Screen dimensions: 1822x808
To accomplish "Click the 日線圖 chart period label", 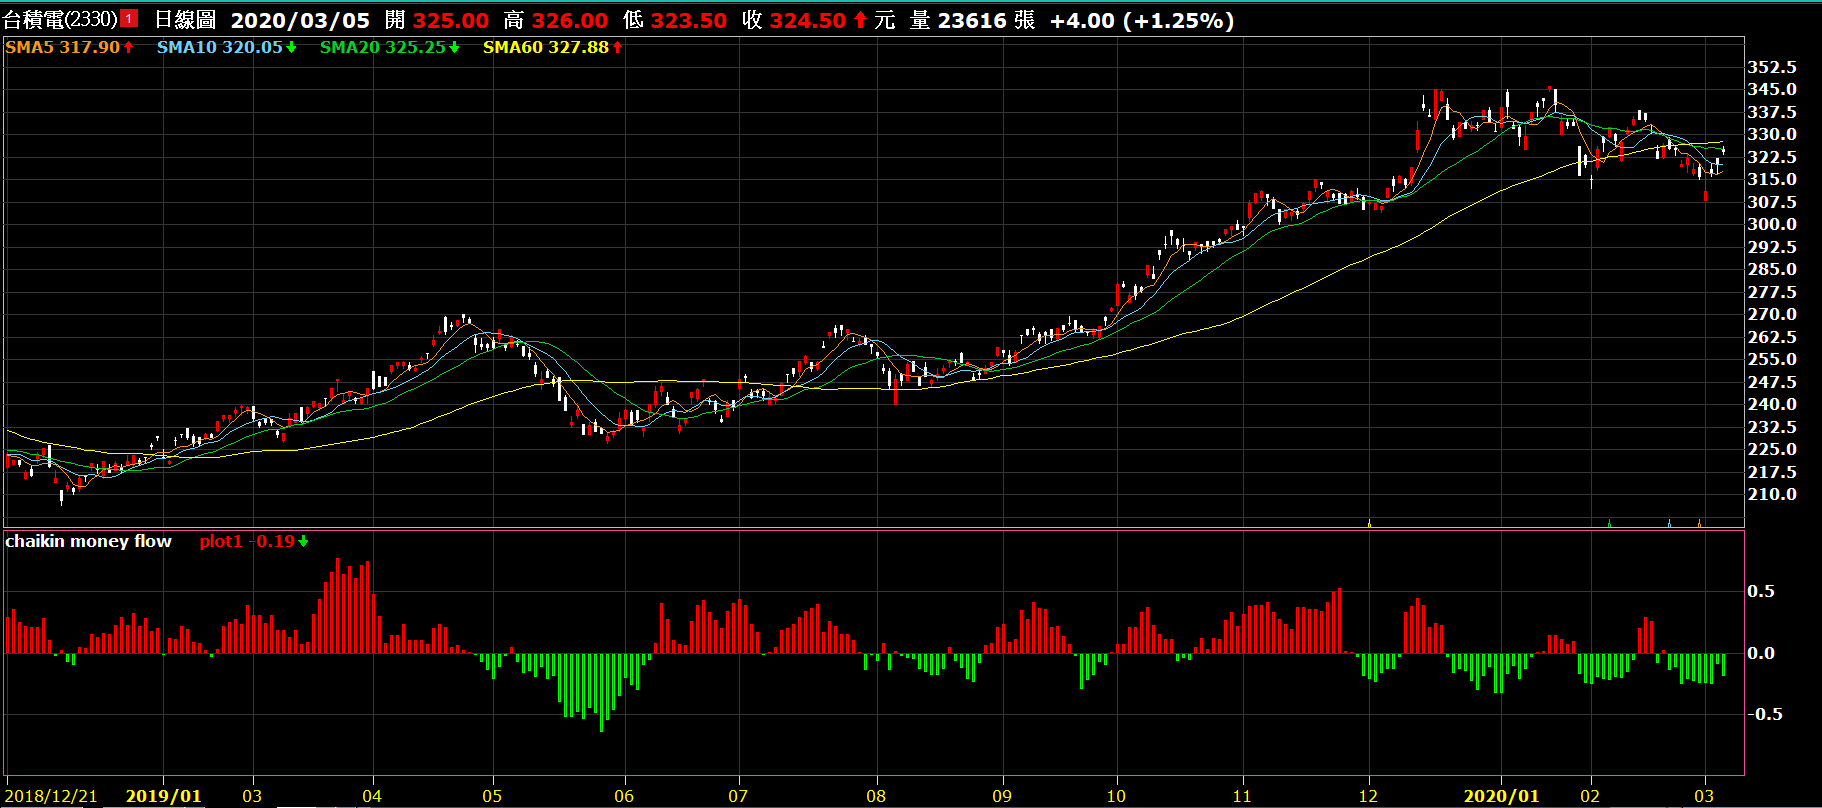I will tap(185, 20).
